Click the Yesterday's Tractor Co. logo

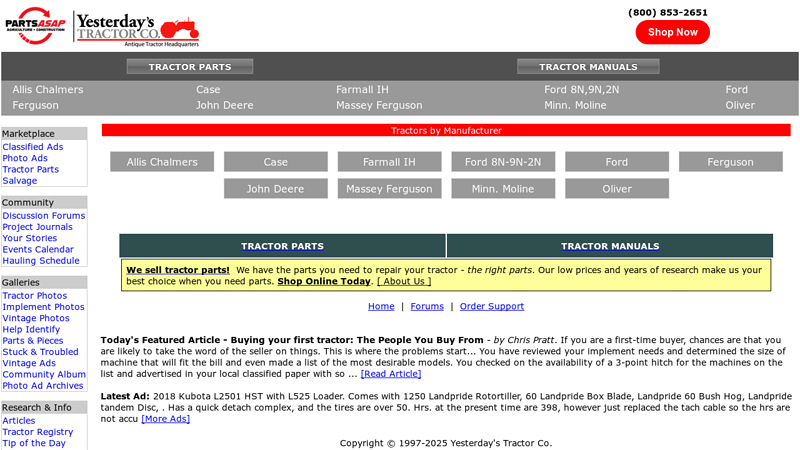coord(138,27)
